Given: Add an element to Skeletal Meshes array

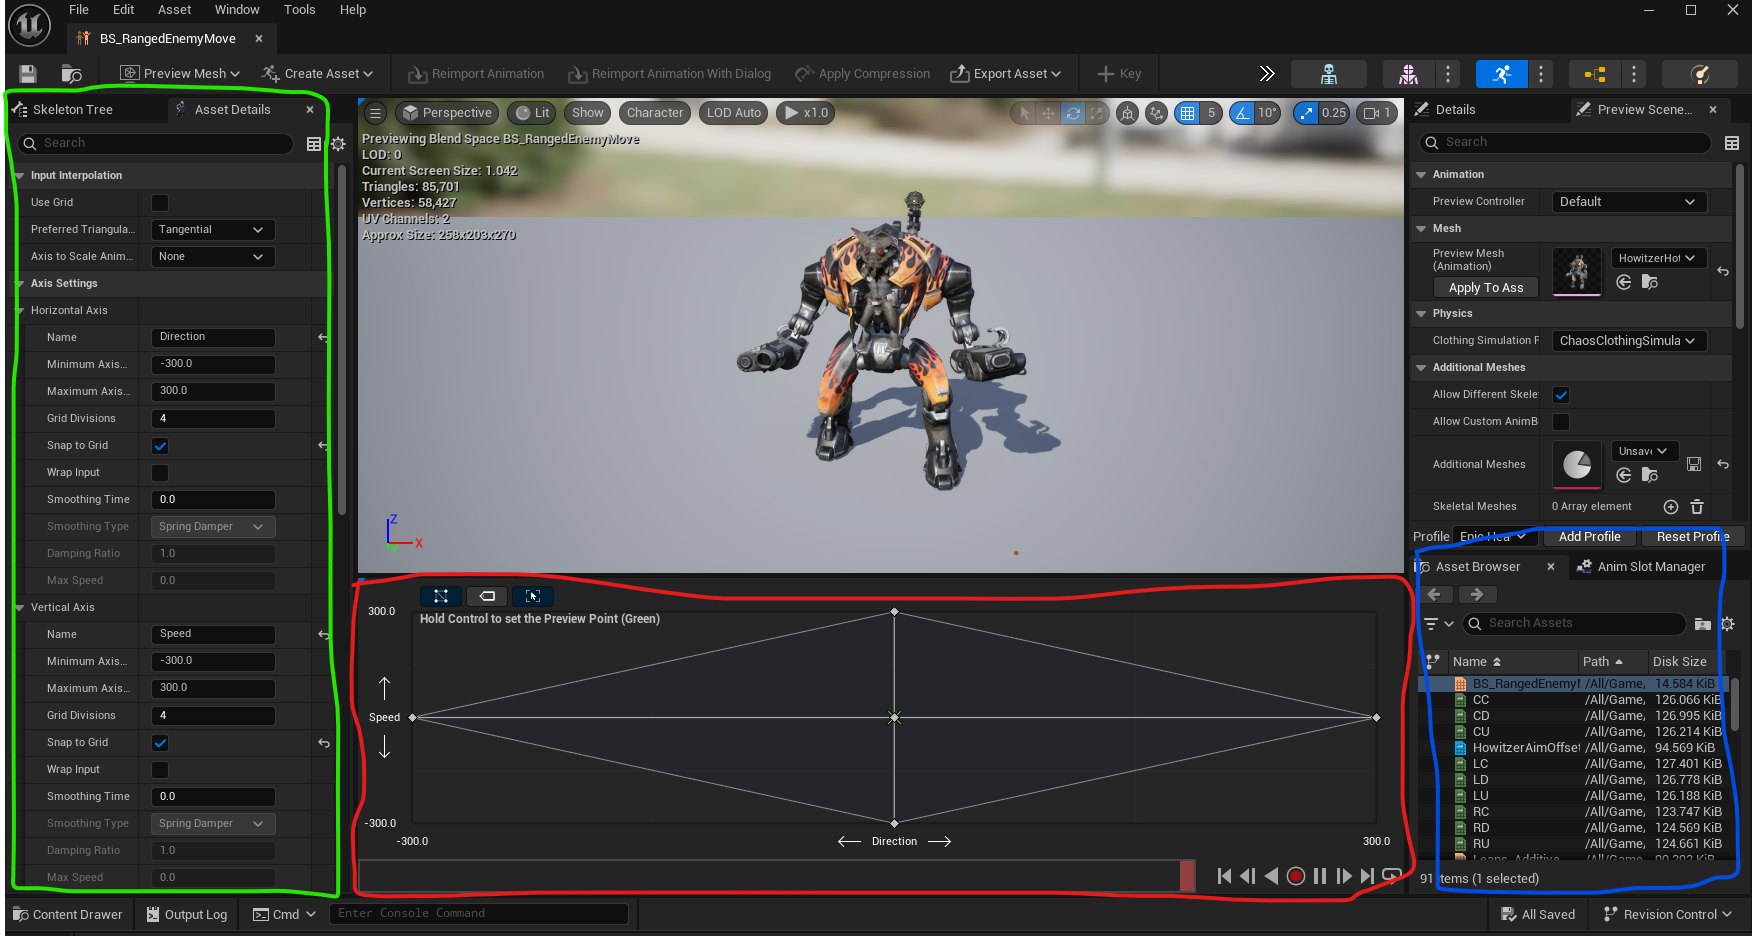Looking at the screenshot, I should pos(1671,507).
